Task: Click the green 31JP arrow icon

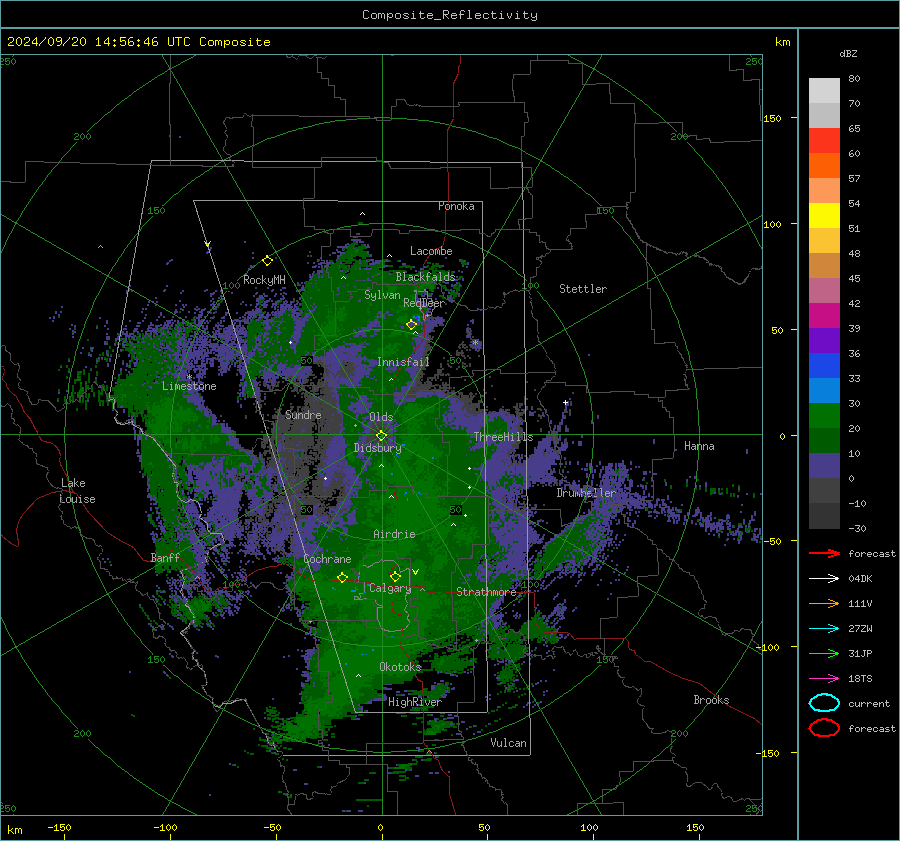Action: pyautogui.click(x=824, y=653)
